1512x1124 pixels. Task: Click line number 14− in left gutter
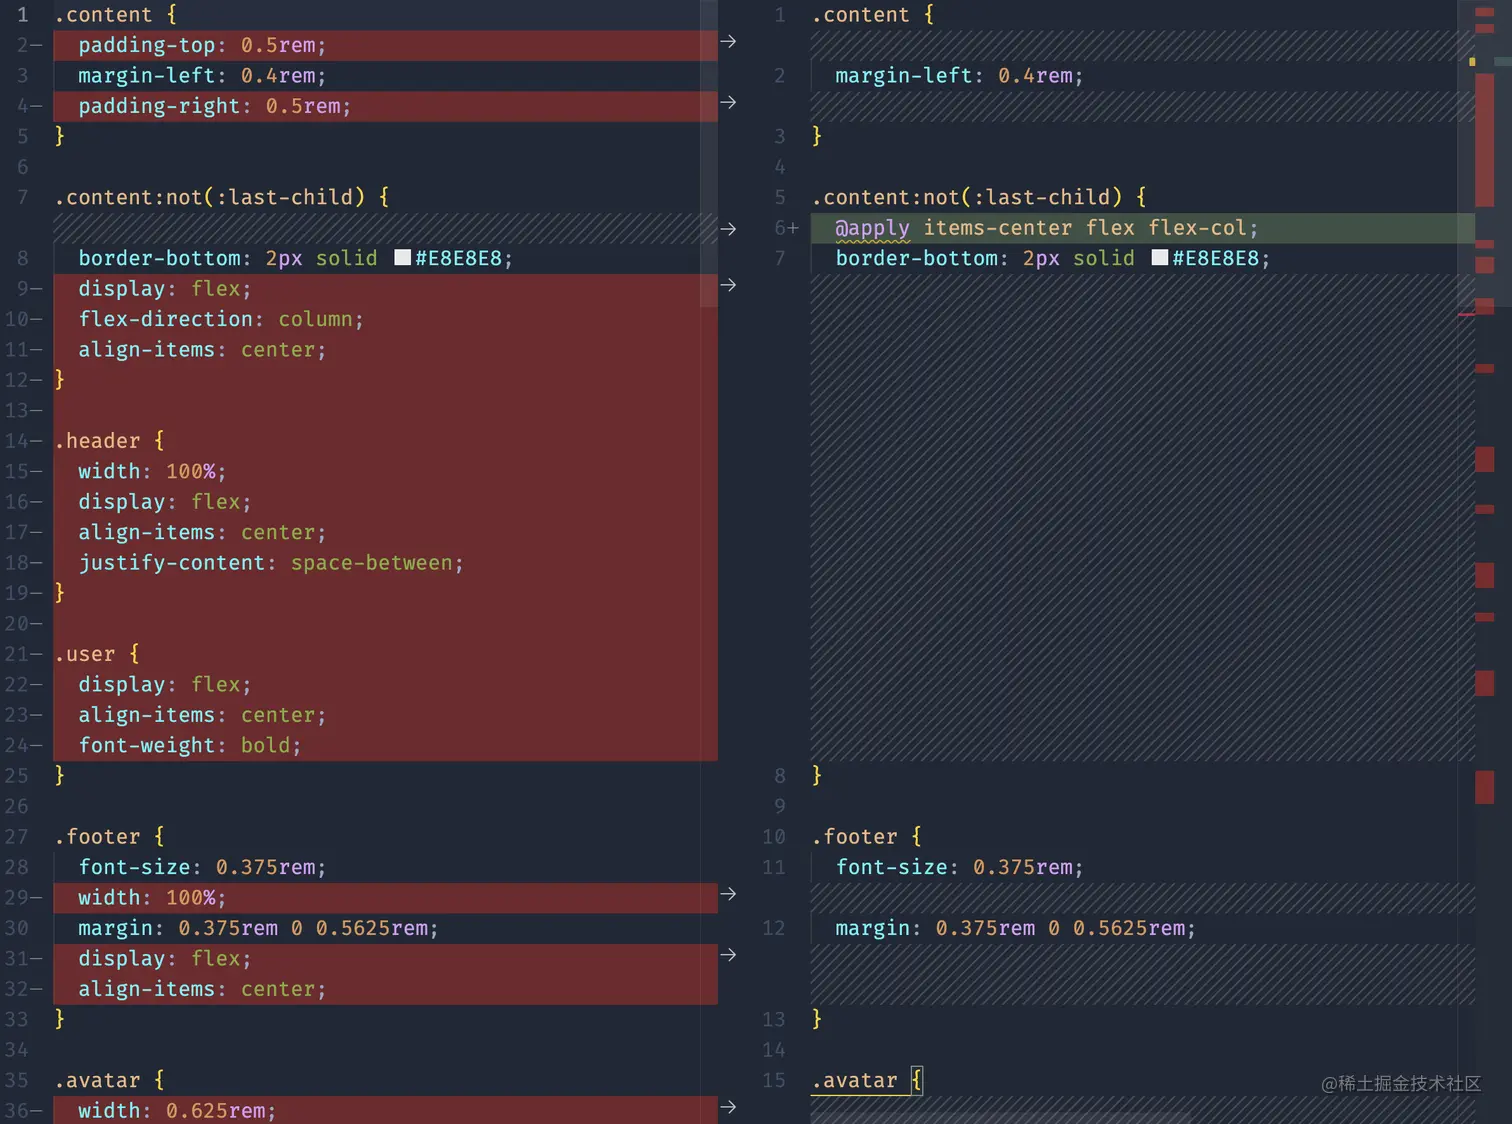pos(23,441)
